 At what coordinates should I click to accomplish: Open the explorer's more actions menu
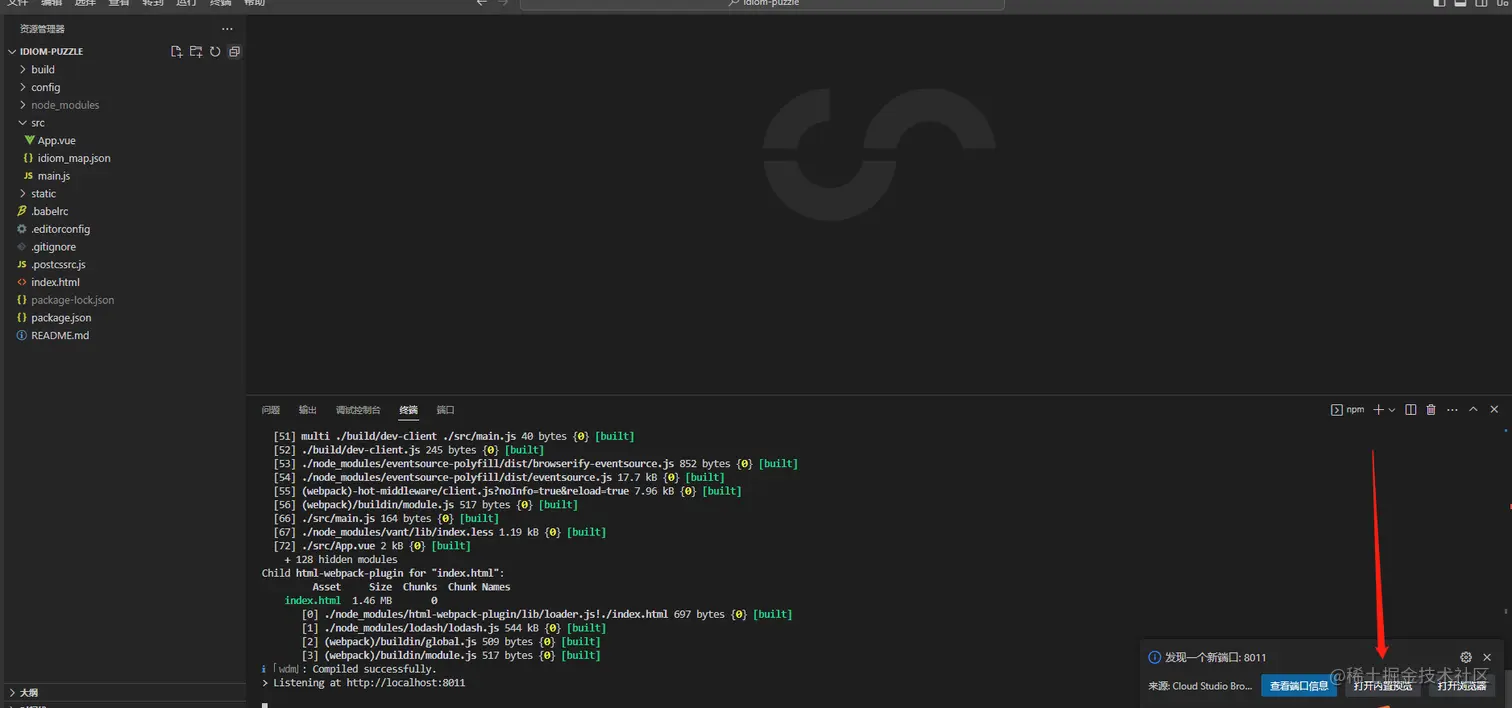227,29
